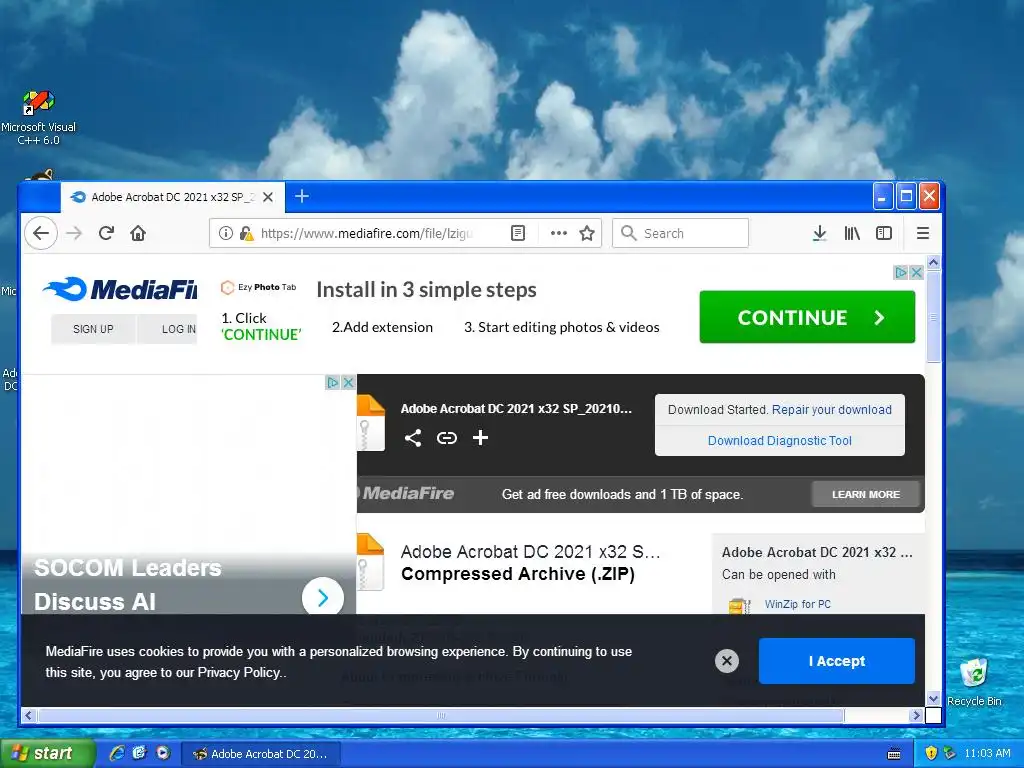Open AdChoices icon on top banner ad
The height and width of the screenshot is (768, 1024).
tap(901, 272)
